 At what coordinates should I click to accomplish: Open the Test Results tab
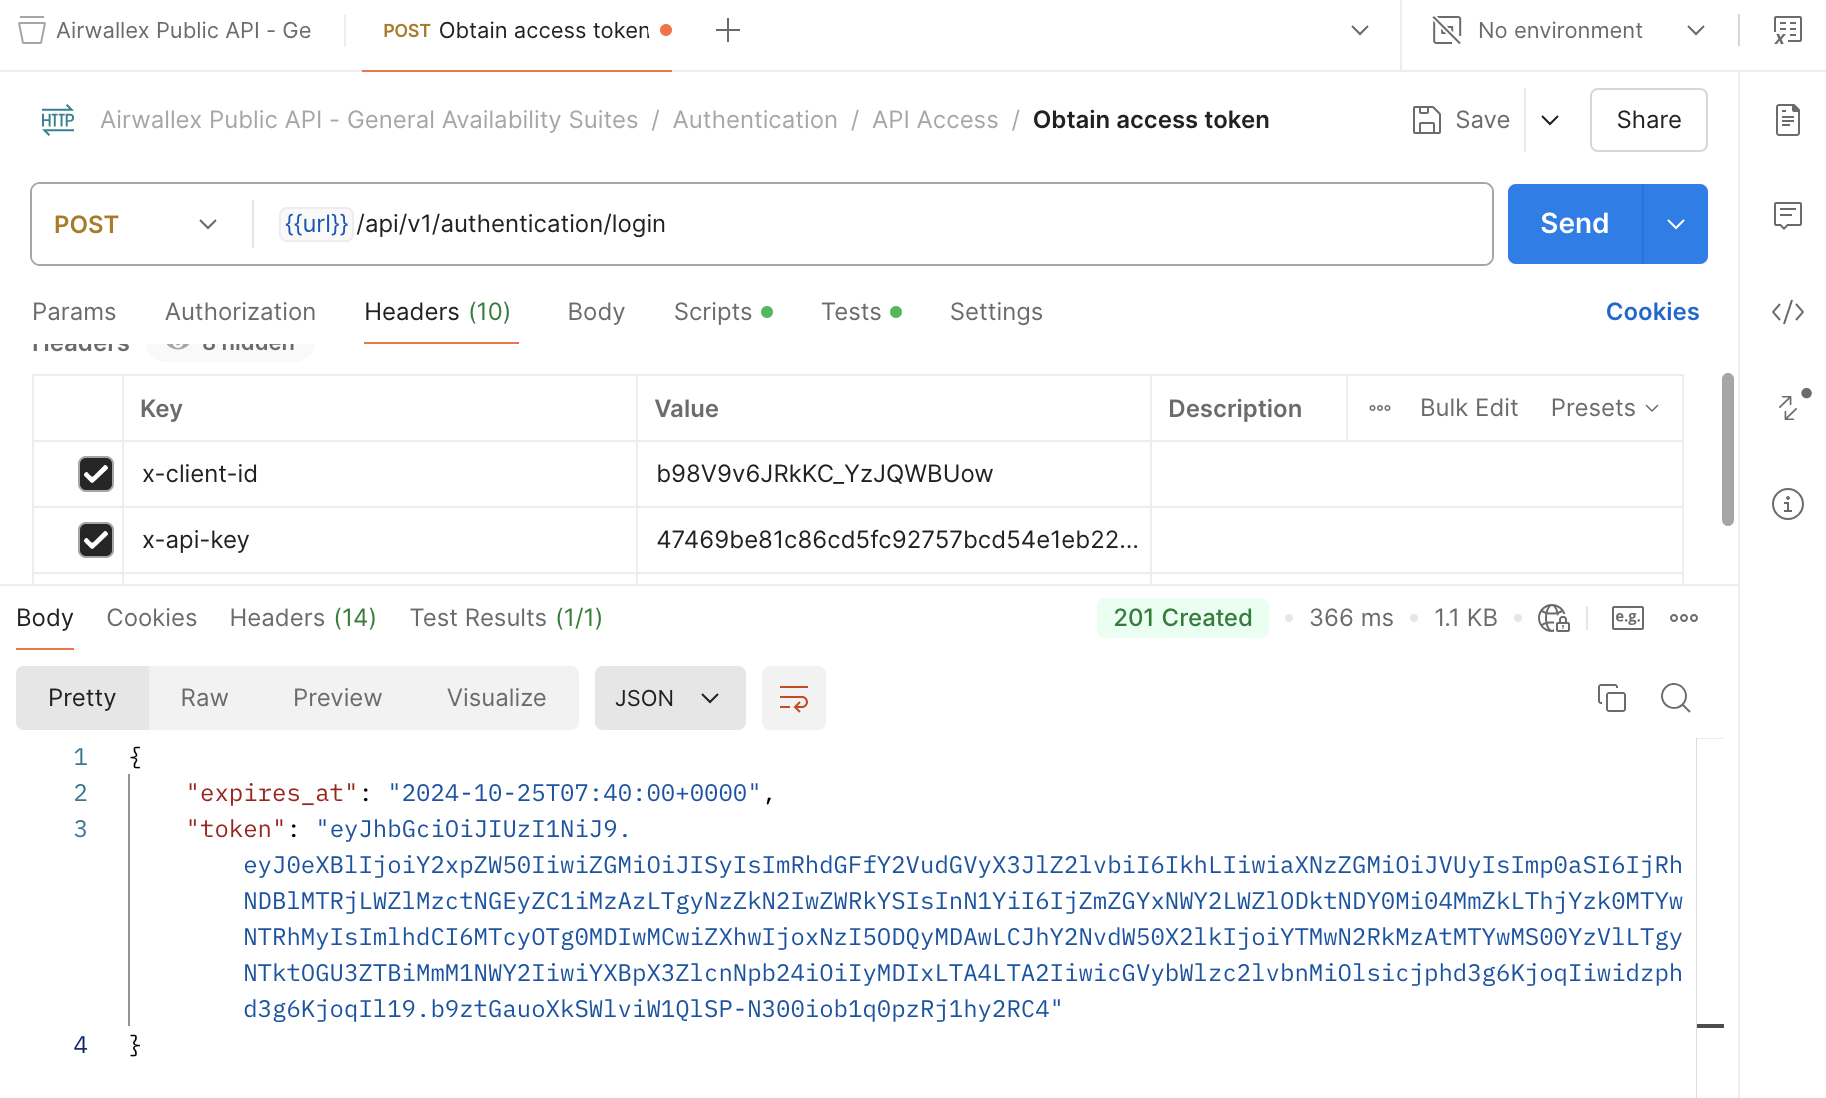pyautogui.click(x=504, y=618)
